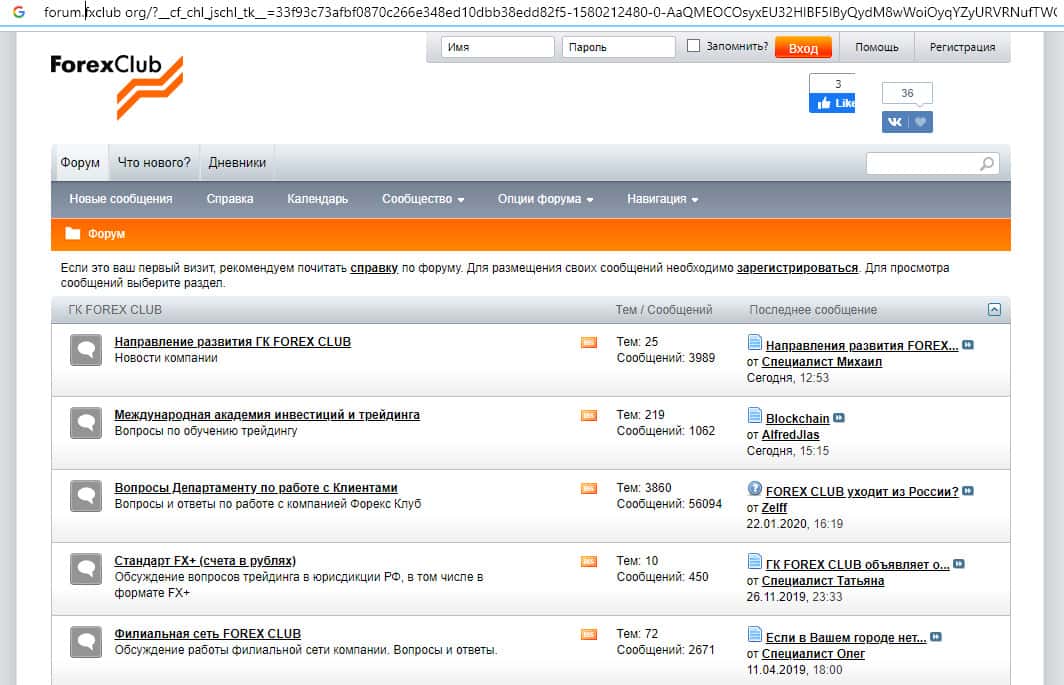Open the Дневники tab
Screen dimensions: 1064x685
(237, 163)
